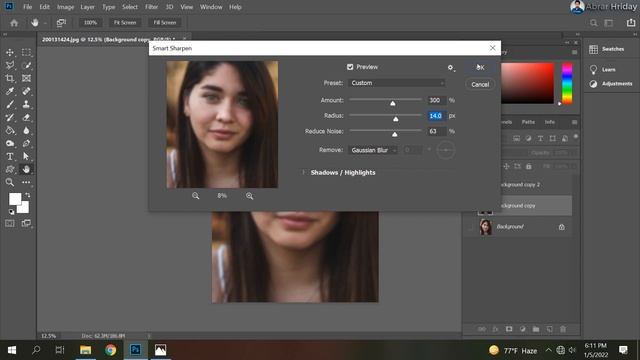Viewport: 640px width, 360px height.
Task: Select the Frame tool
Action: pyautogui.click(x=26, y=78)
